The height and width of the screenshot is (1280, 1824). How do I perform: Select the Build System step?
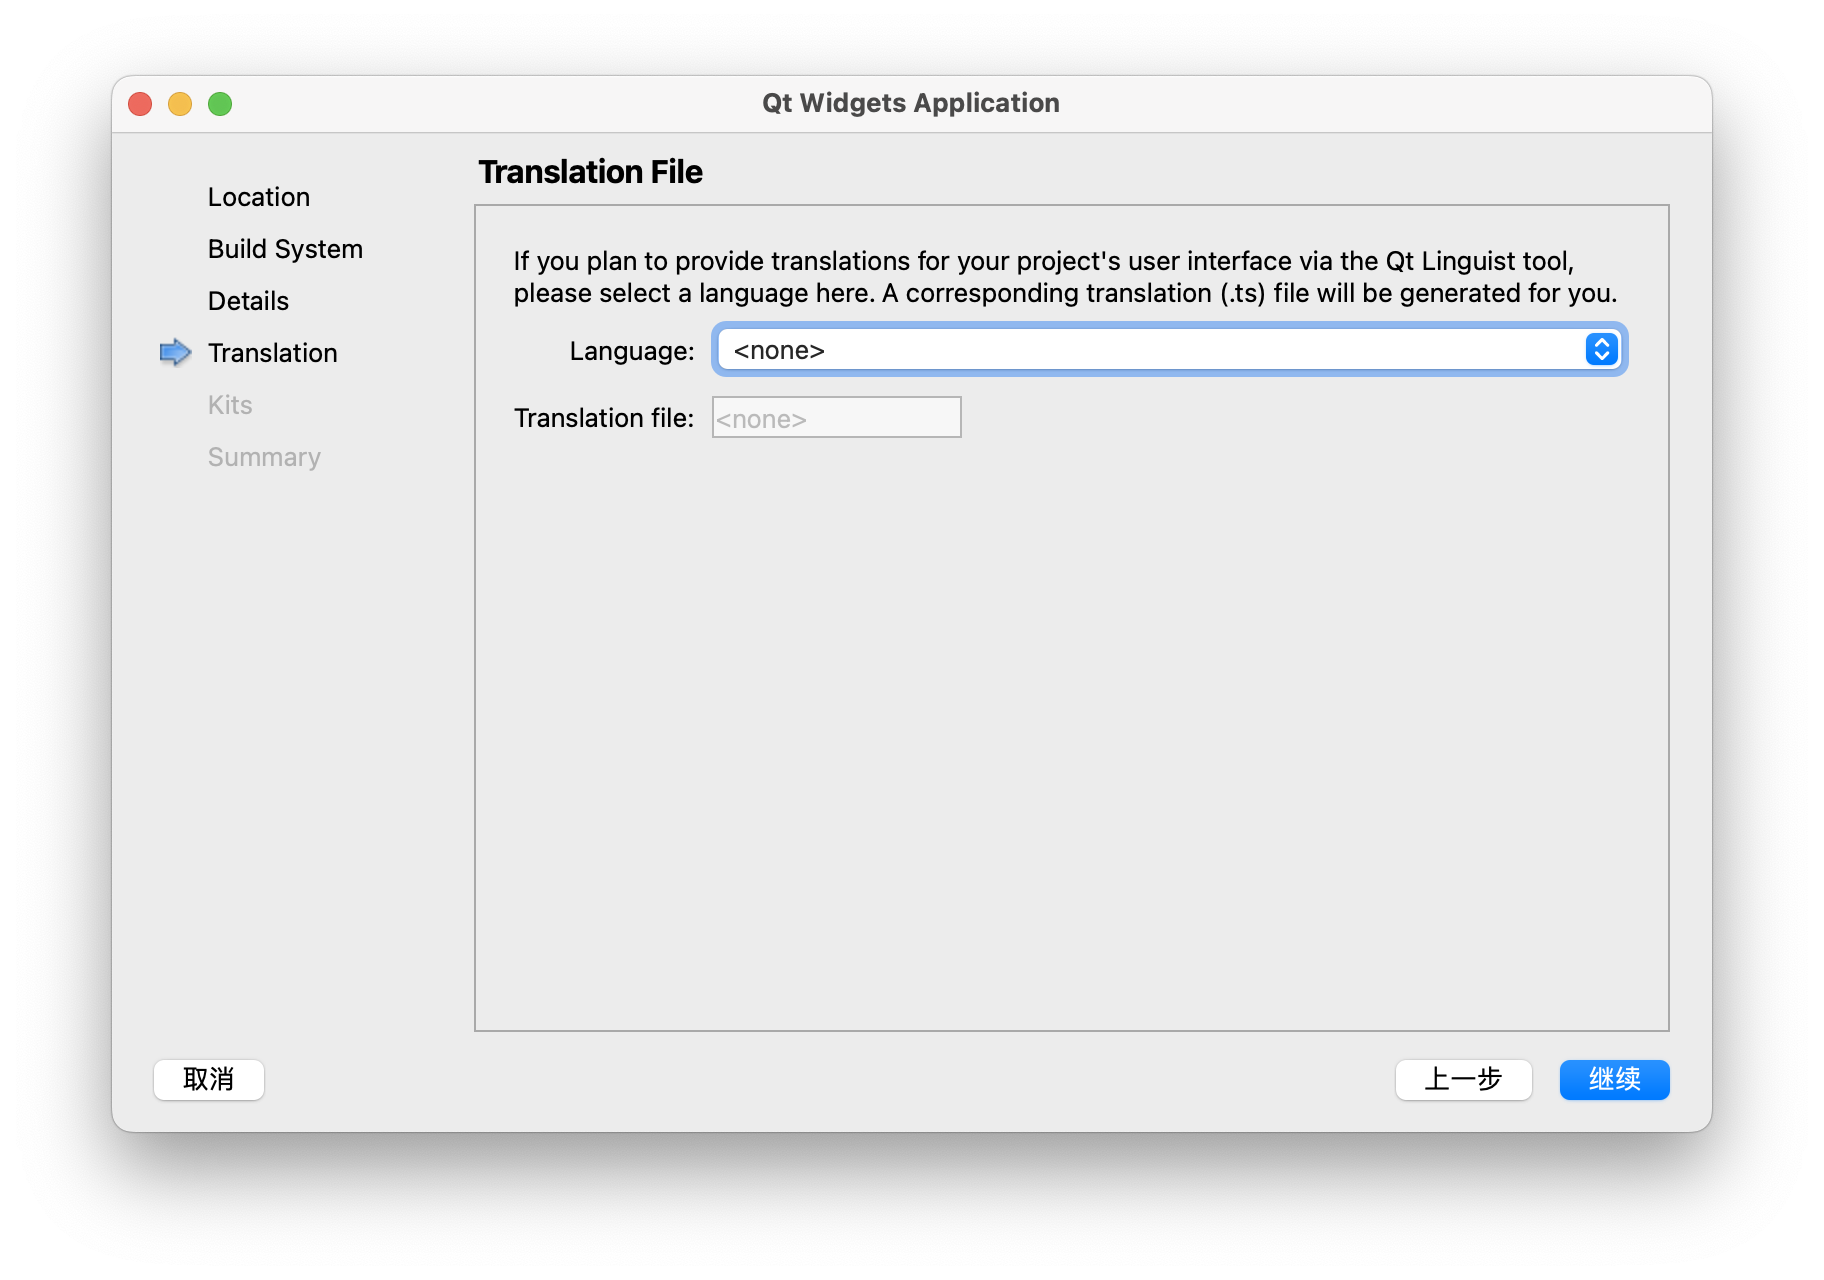(x=285, y=249)
